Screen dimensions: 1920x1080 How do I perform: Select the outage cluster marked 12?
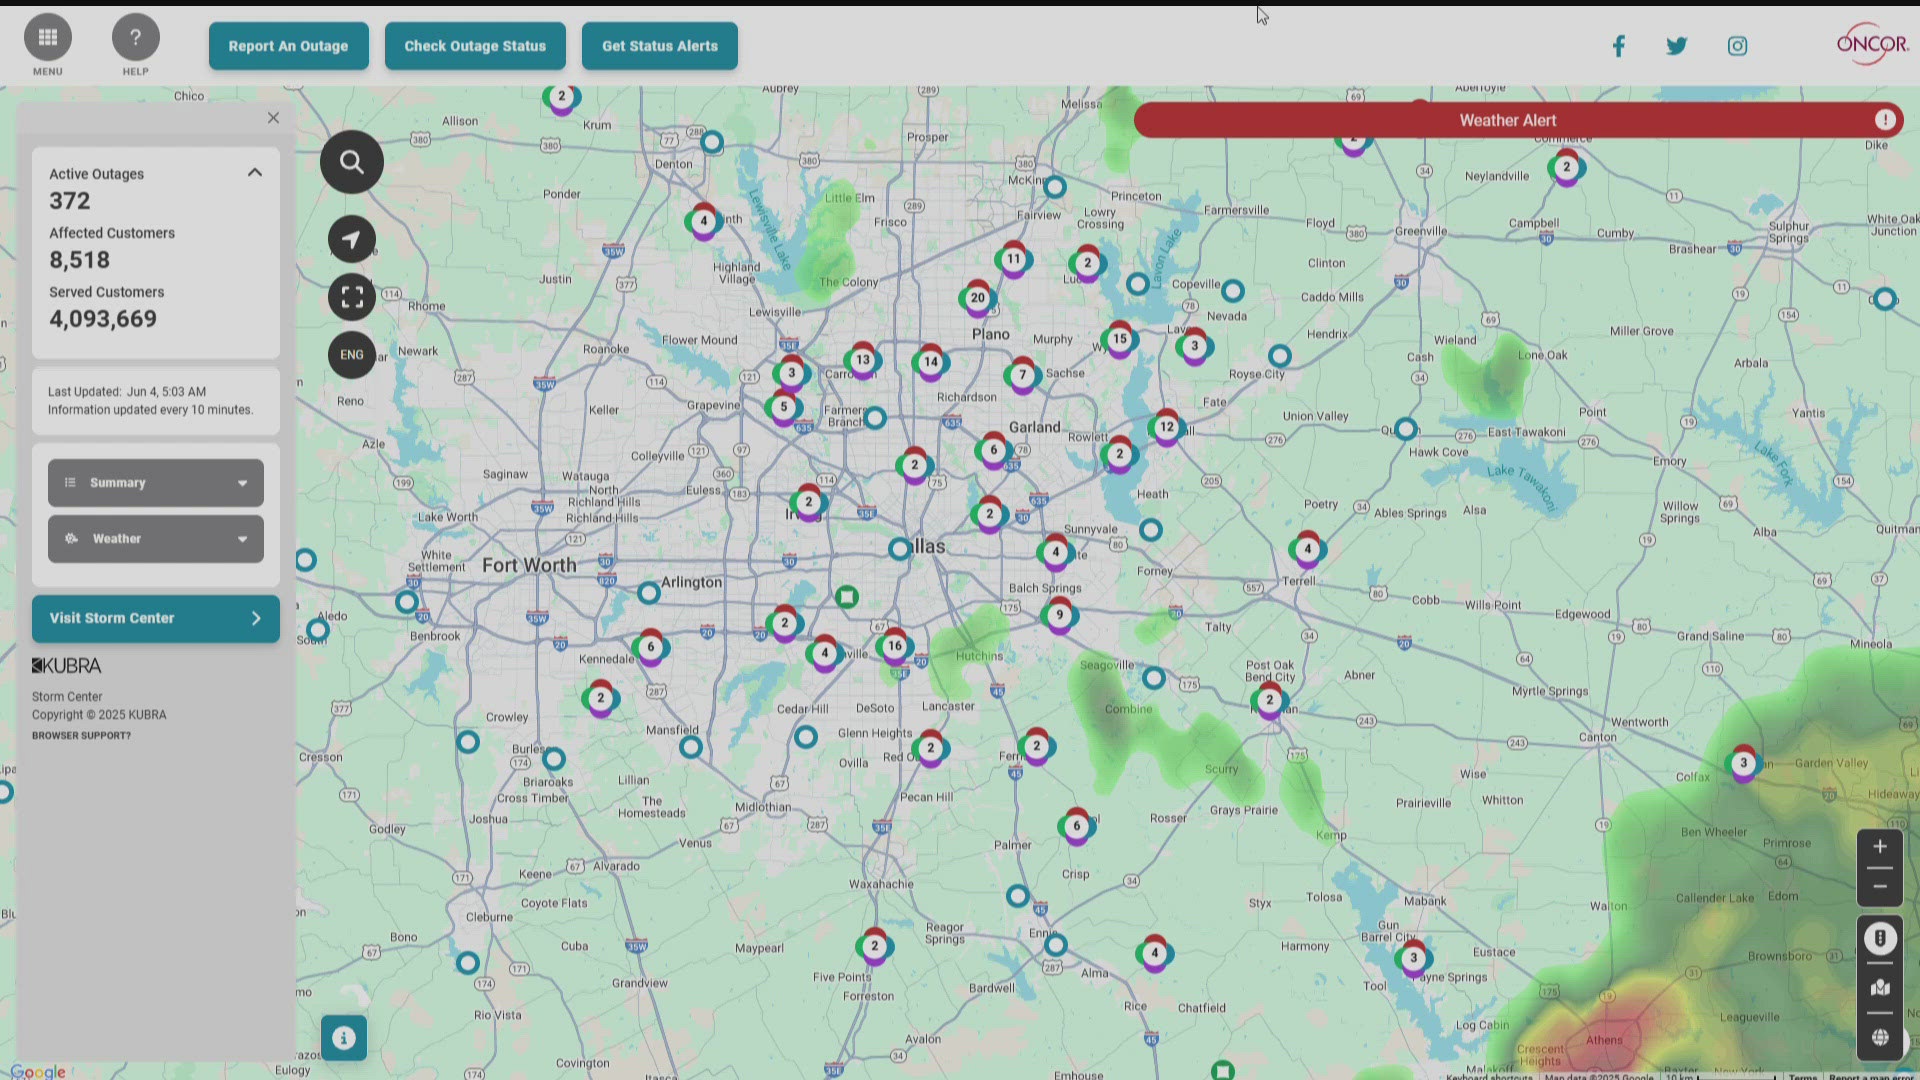coord(1167,427)
